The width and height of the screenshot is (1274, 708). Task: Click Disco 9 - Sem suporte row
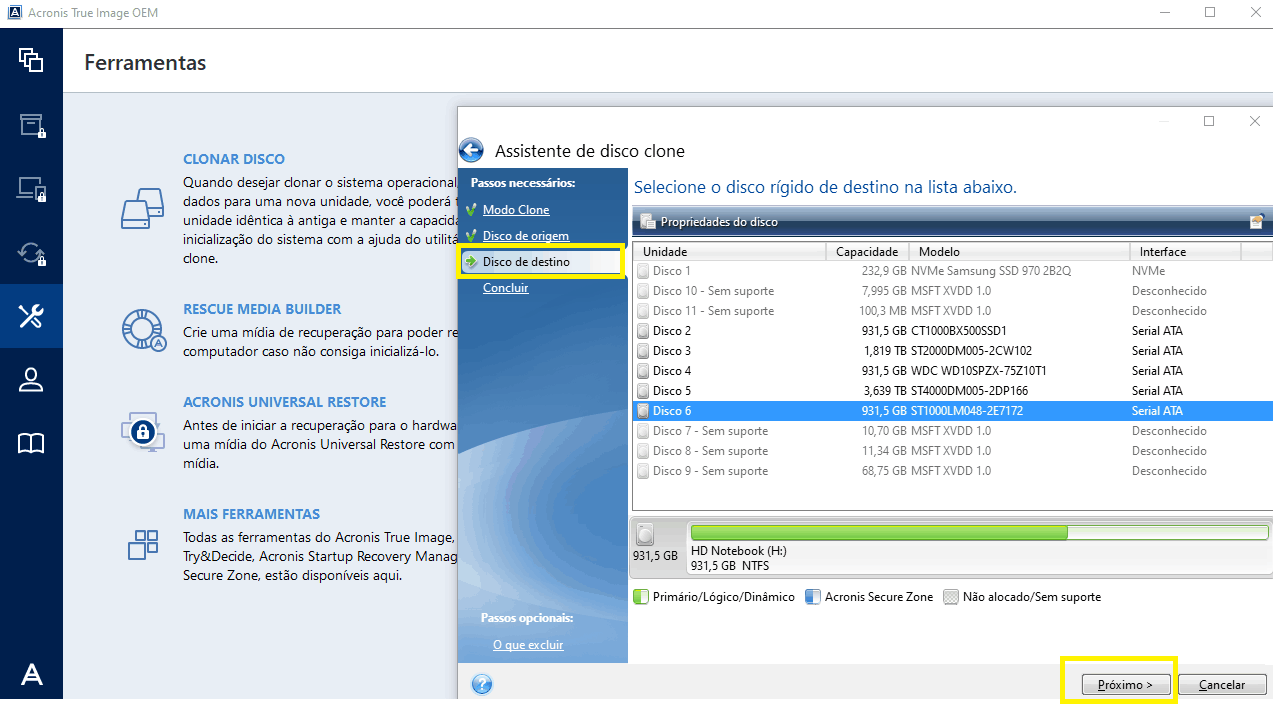pyautogui.click(x=952, y=471)
